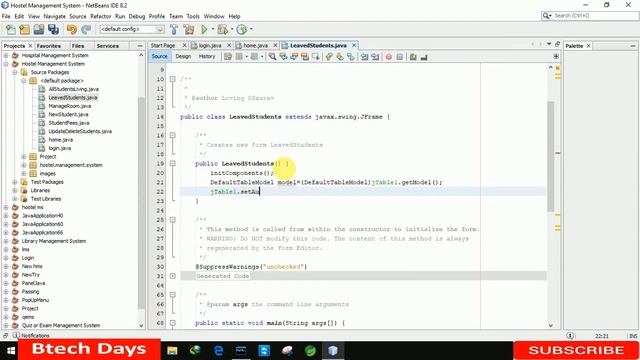Click Find Previous Occurrence editor icon
The height and width of the screenshot is (360, 640).
pos(283,57)
